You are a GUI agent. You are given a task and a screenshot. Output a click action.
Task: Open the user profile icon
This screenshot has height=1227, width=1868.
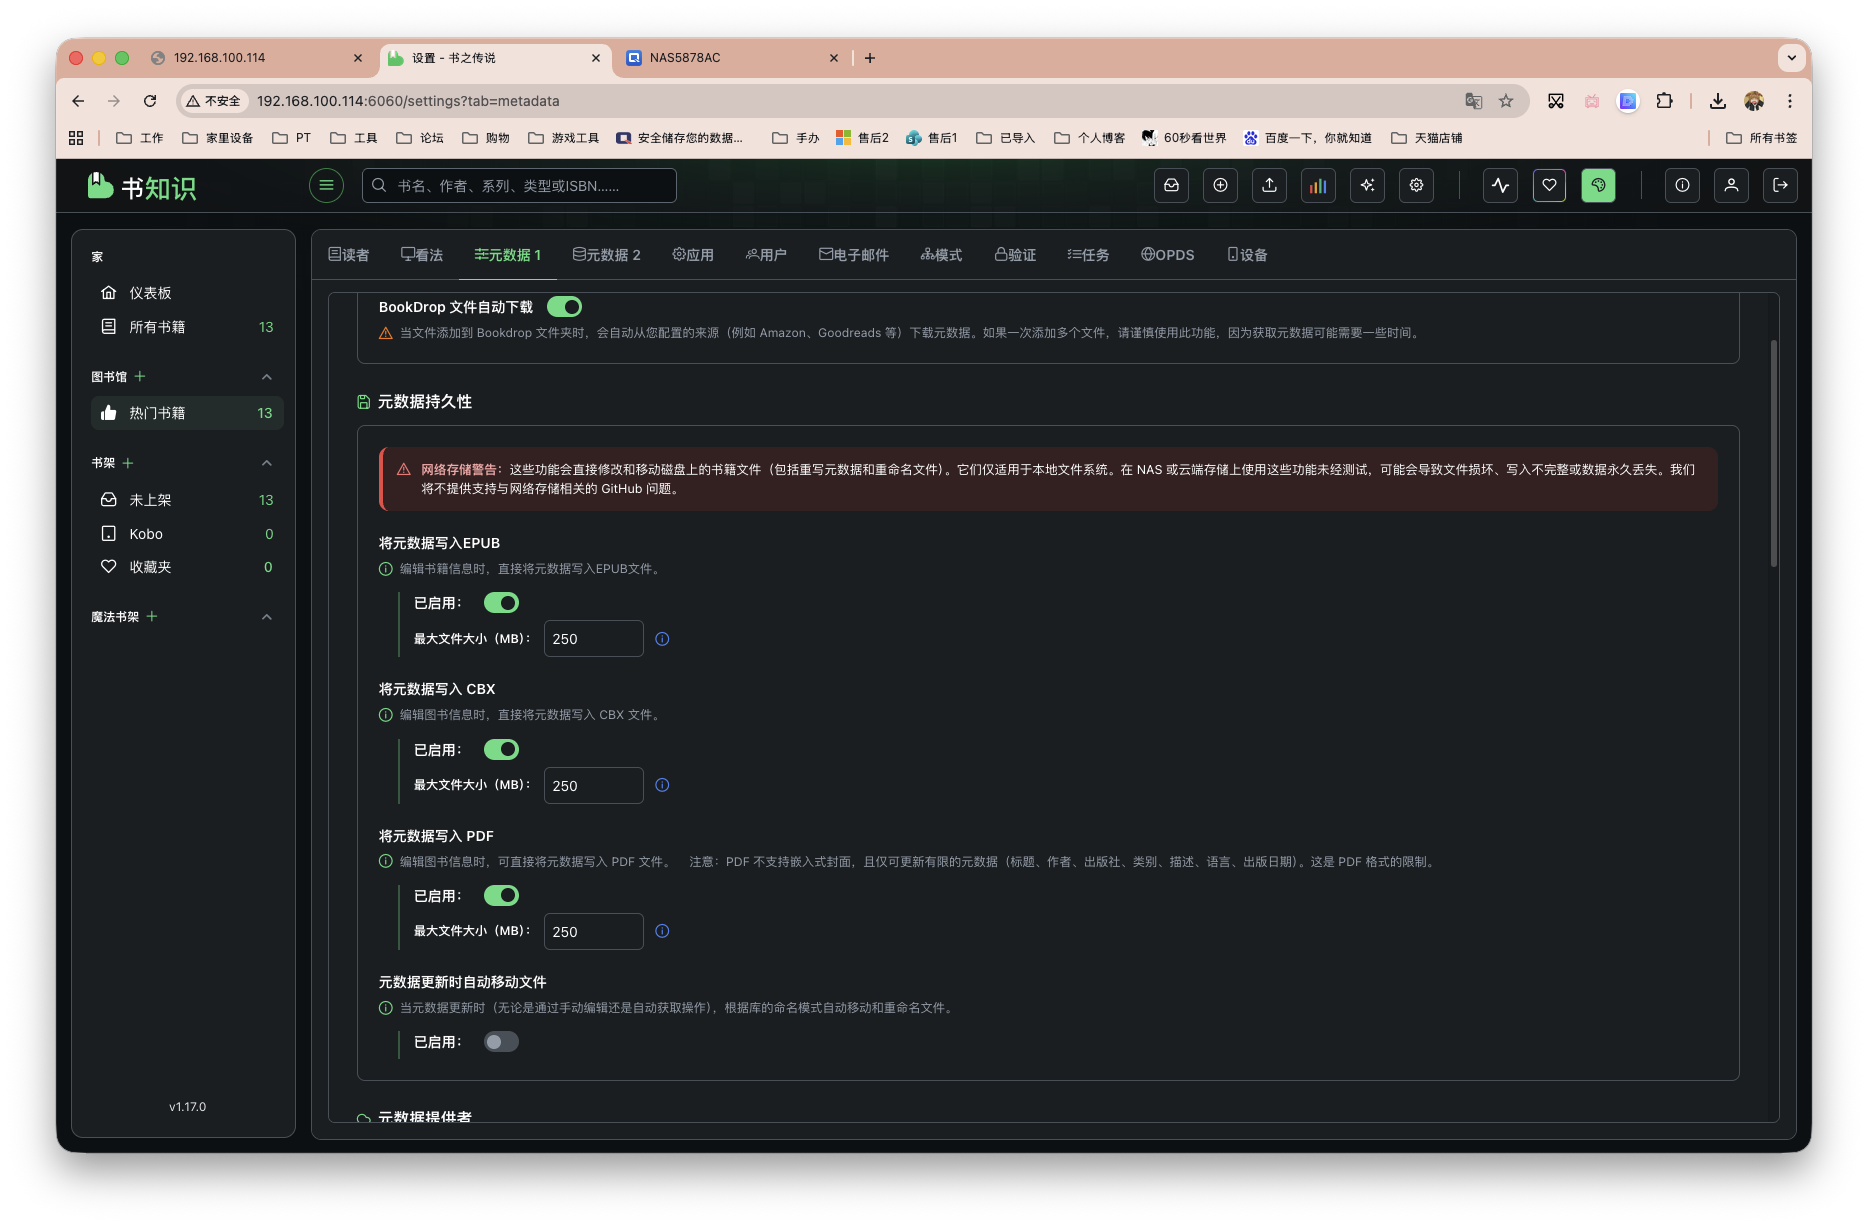coord(1731,185)
